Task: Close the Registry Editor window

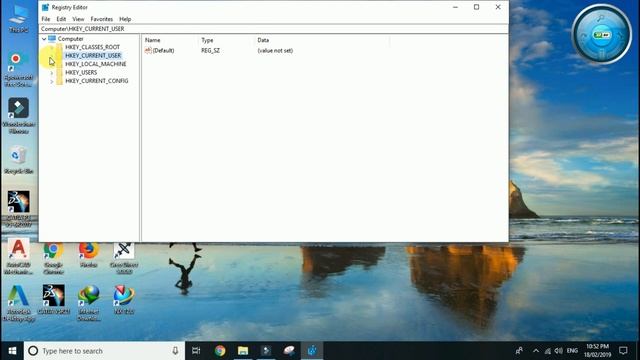Action: (x=498, y=7)
